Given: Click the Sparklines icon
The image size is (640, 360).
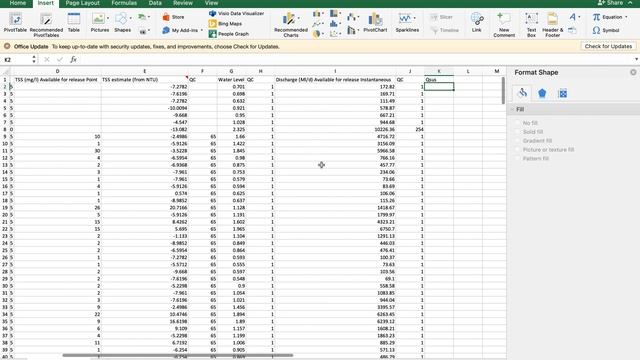Looking at the screenshot, I should [x=404, y=18].
